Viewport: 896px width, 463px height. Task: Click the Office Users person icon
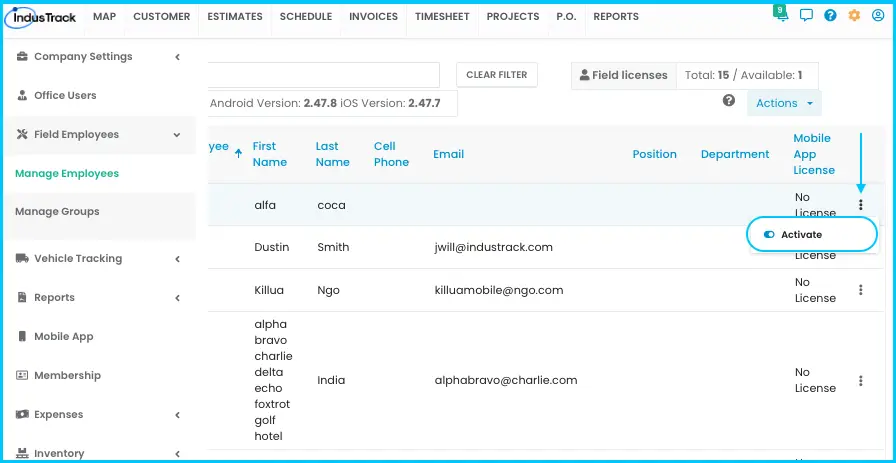coord(22,95)
